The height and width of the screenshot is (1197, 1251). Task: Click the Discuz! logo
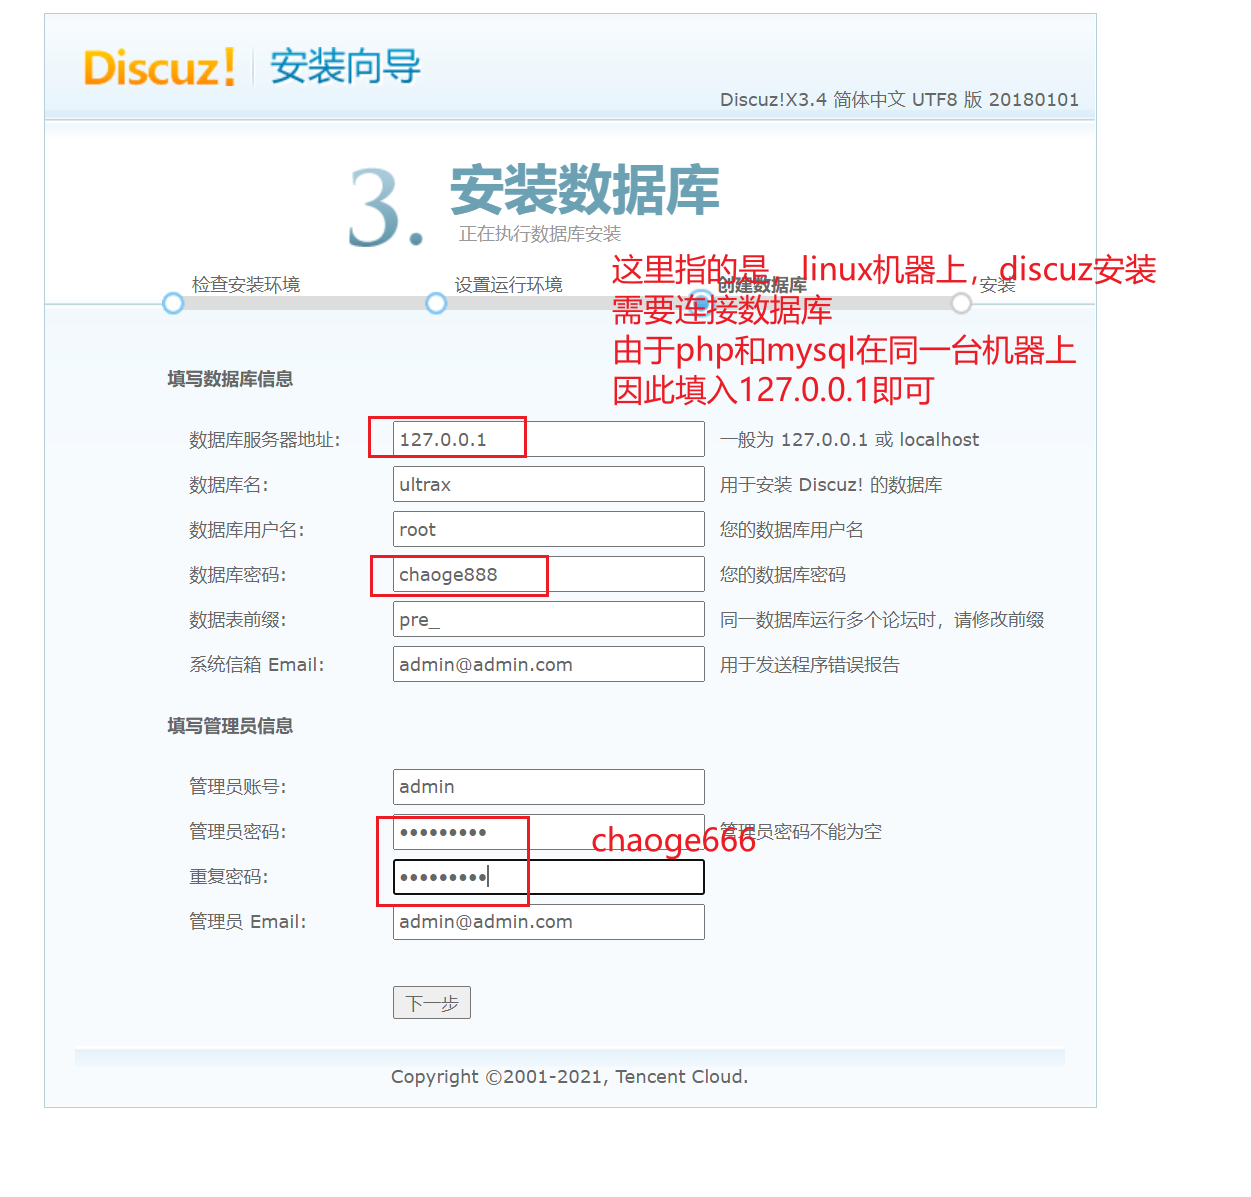pyautogui.click(x=159, y=68)
